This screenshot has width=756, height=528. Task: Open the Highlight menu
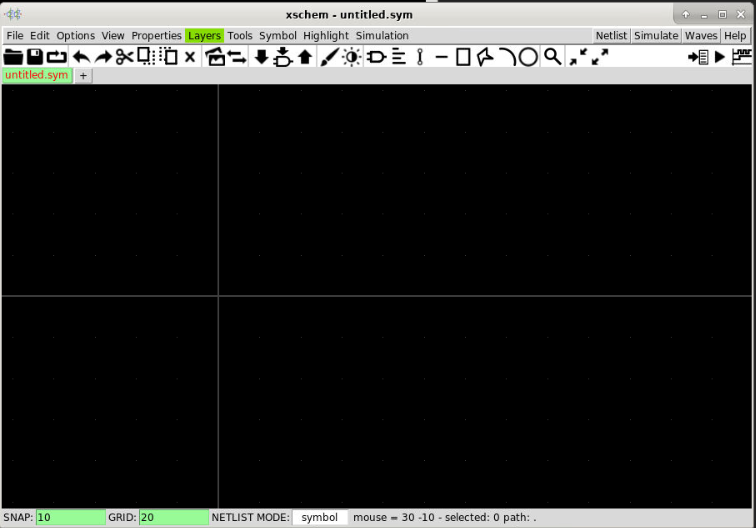click(326, 36)
